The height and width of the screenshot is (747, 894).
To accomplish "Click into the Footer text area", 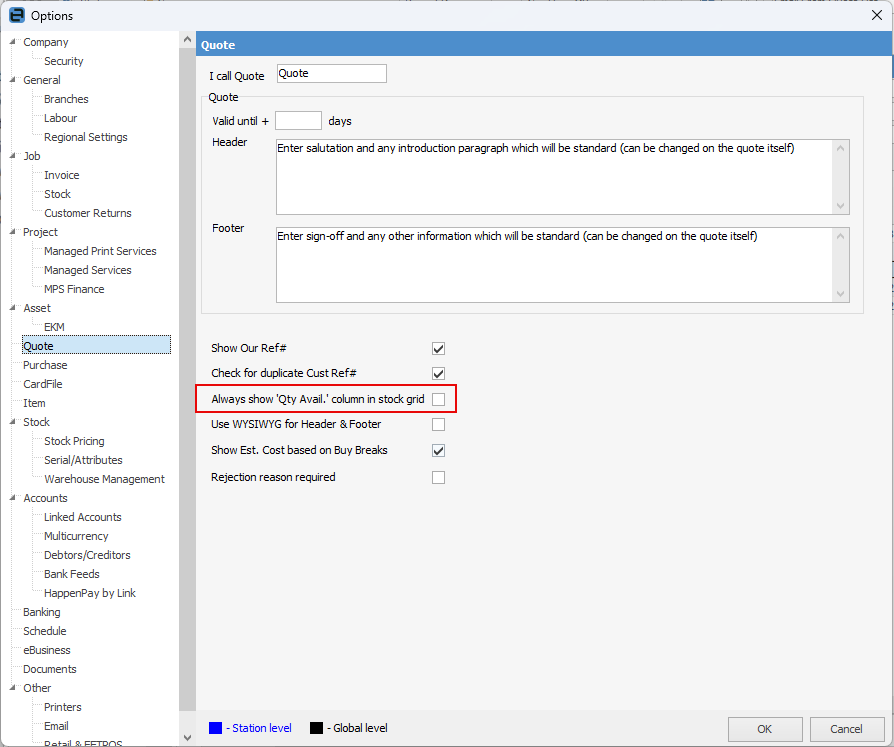I will coord(555,264).
